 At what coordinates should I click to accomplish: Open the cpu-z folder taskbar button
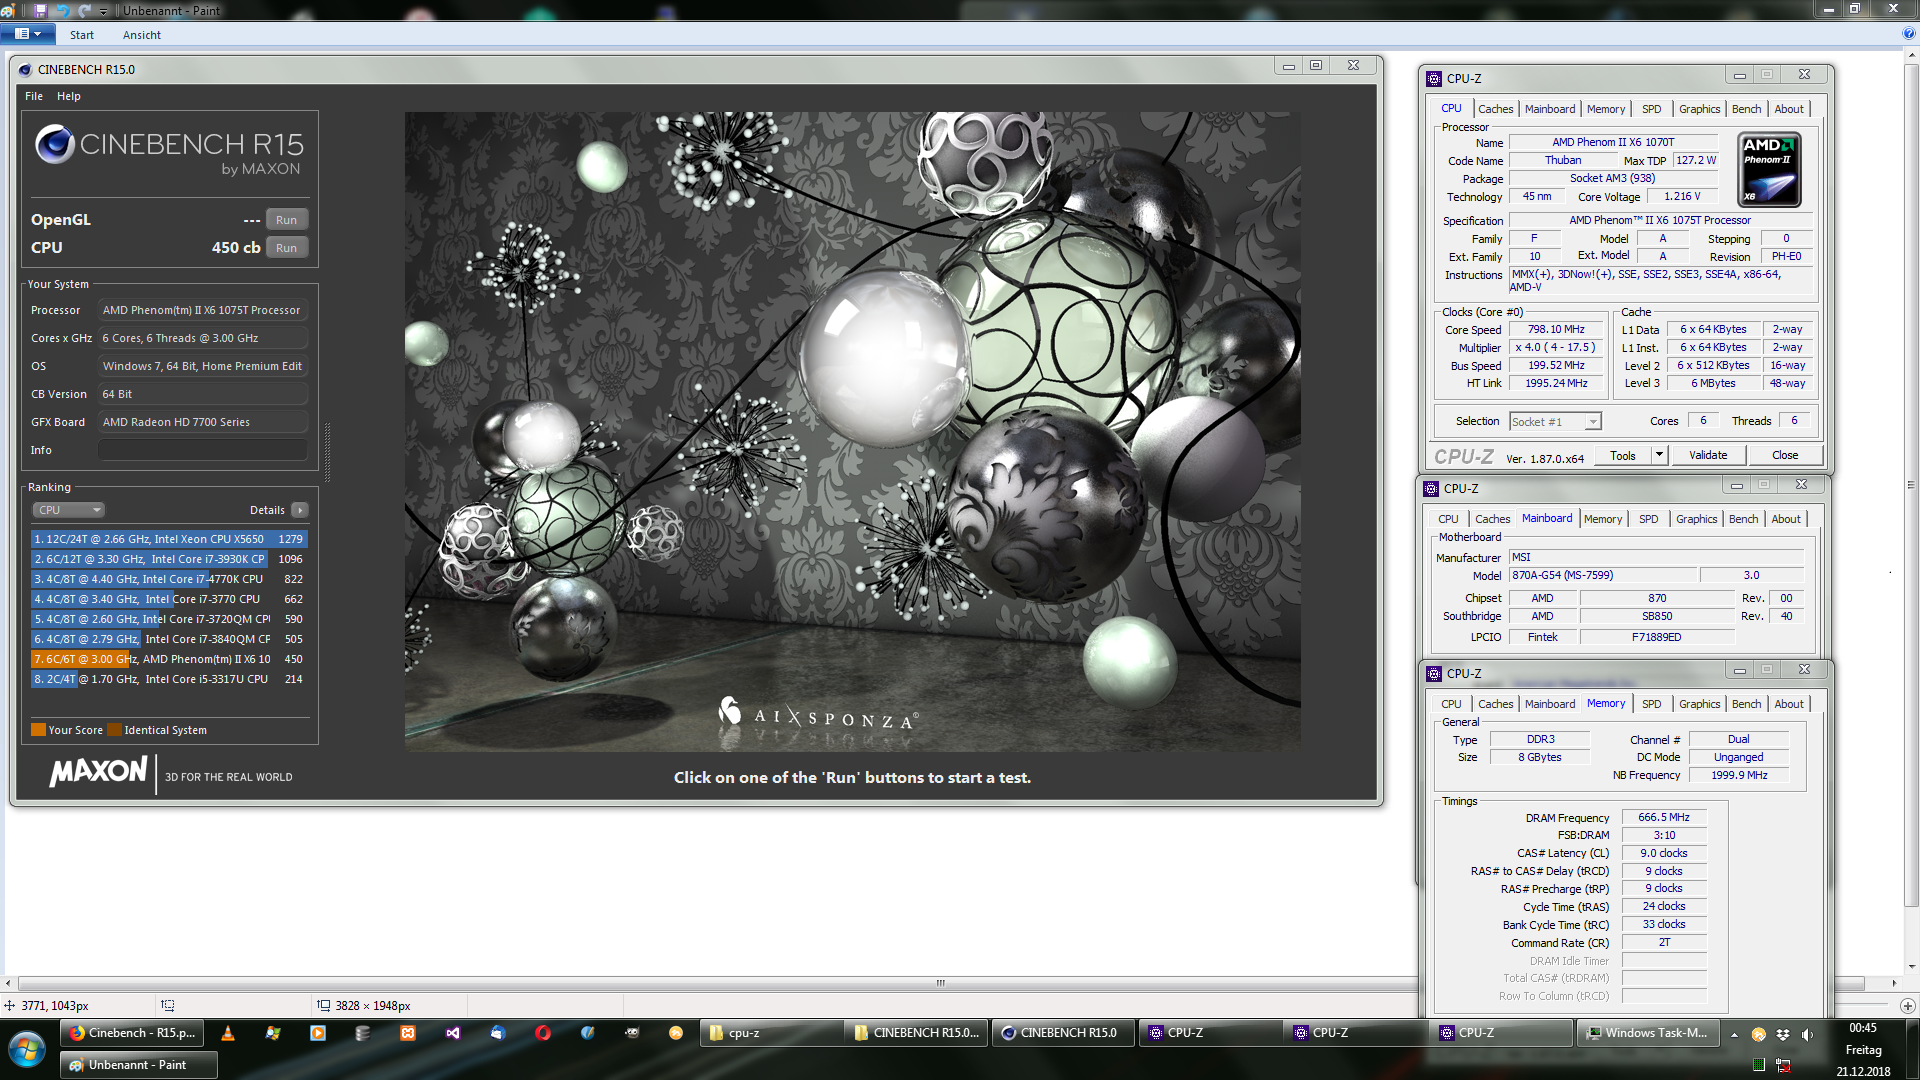(x=770, y=1034)
